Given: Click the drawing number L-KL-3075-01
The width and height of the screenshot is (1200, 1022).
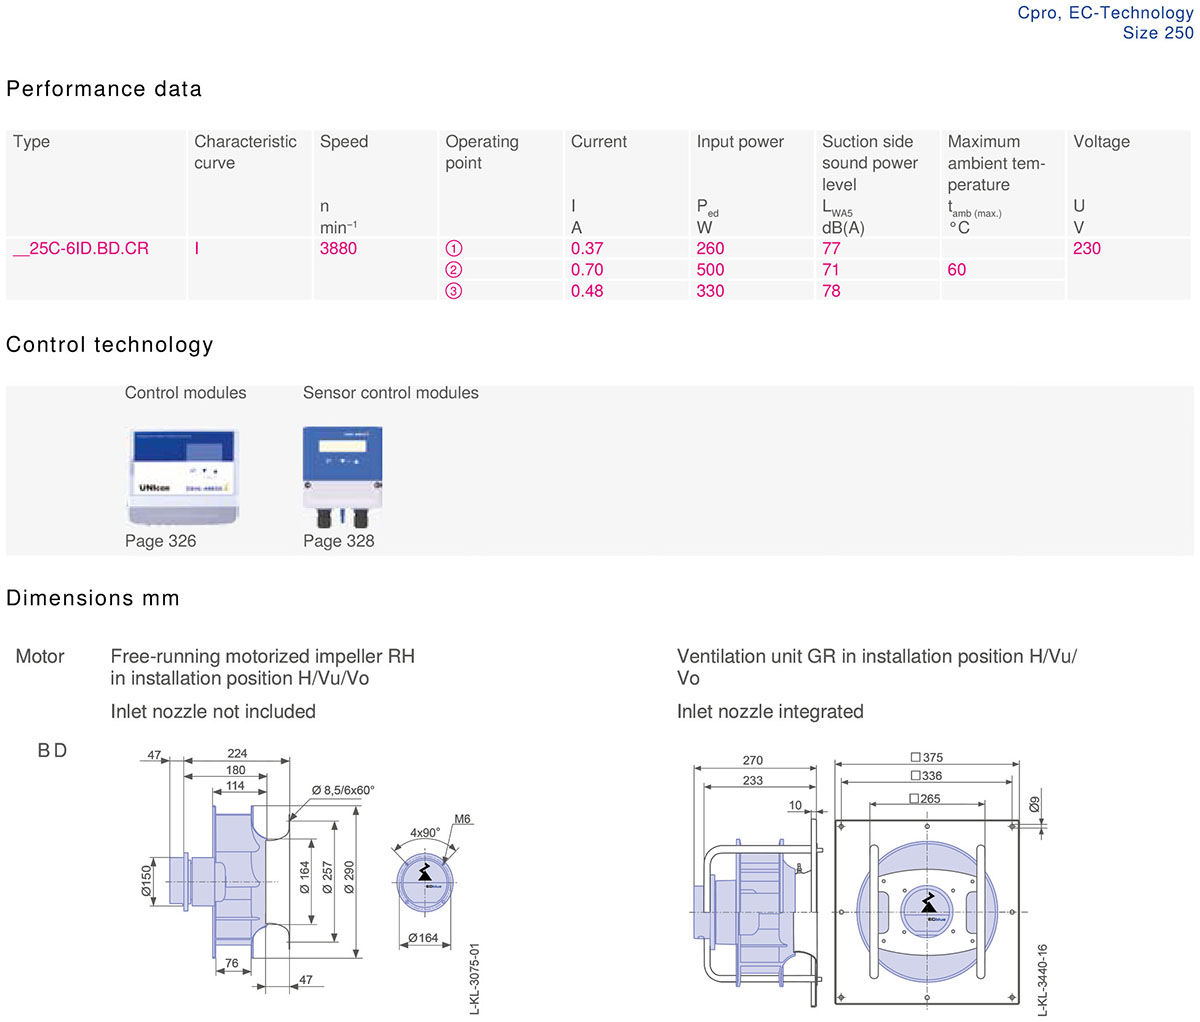Looking at the screenshot, I should pyautogui.click(x=475, y=978).
